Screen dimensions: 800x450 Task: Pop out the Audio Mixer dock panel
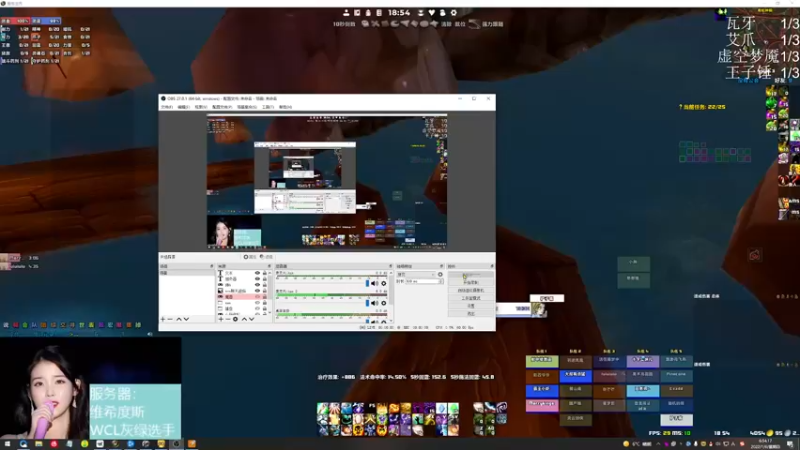[390, 266]
